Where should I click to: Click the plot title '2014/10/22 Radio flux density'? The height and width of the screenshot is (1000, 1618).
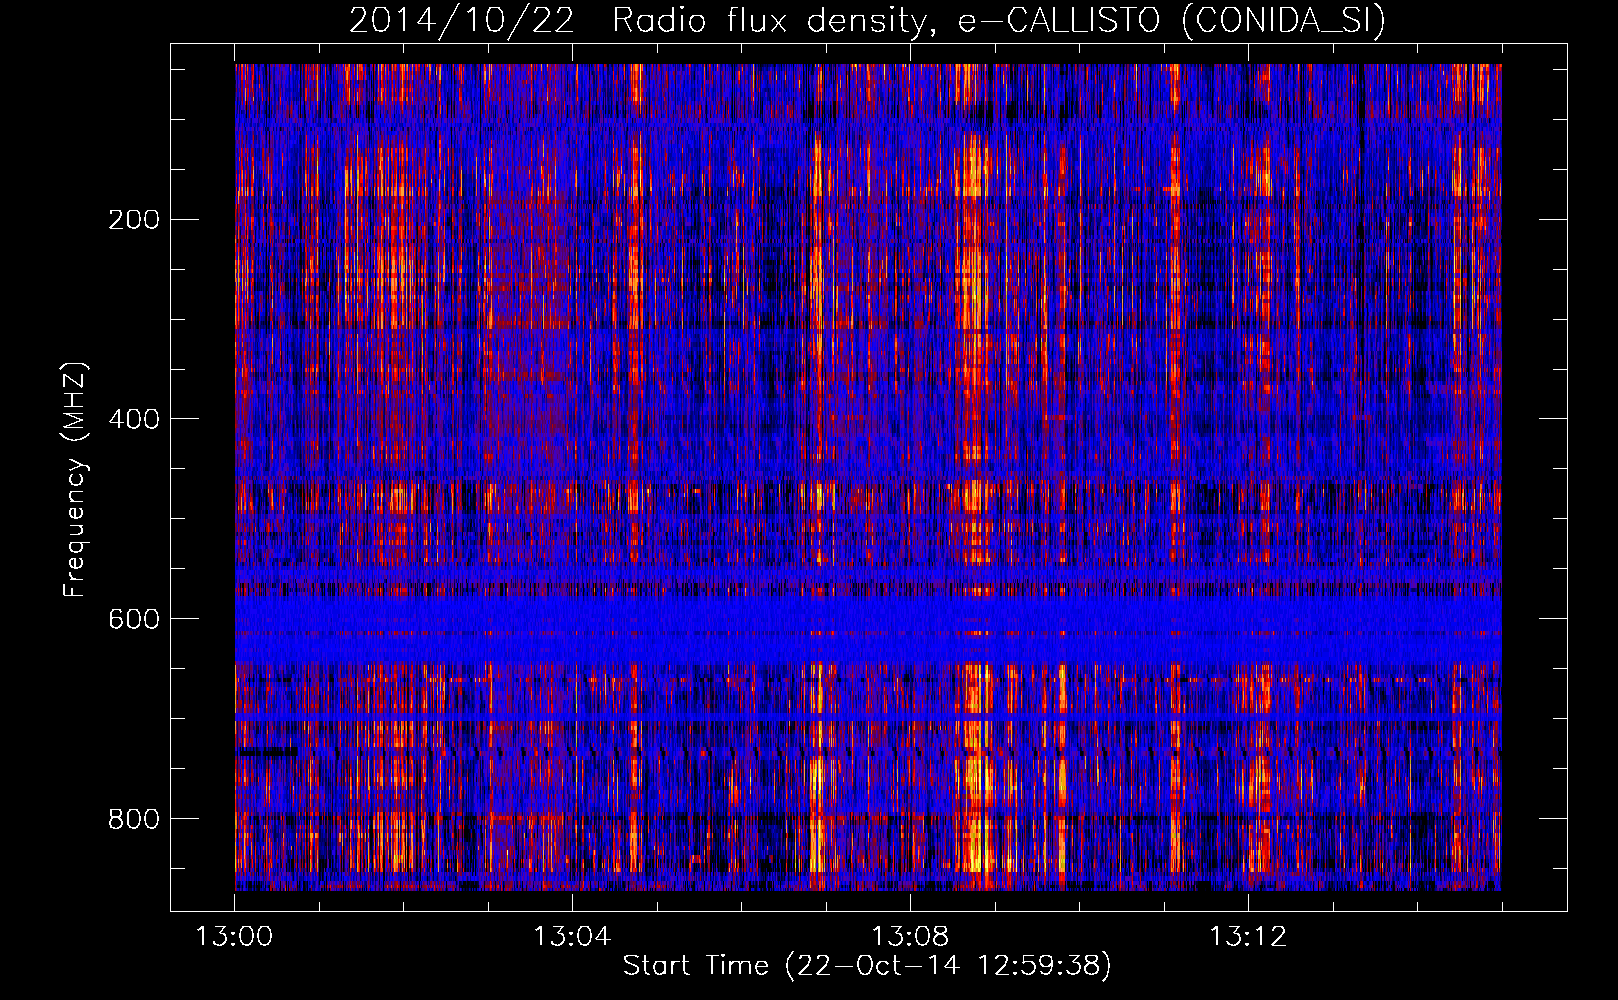[868, 20]
